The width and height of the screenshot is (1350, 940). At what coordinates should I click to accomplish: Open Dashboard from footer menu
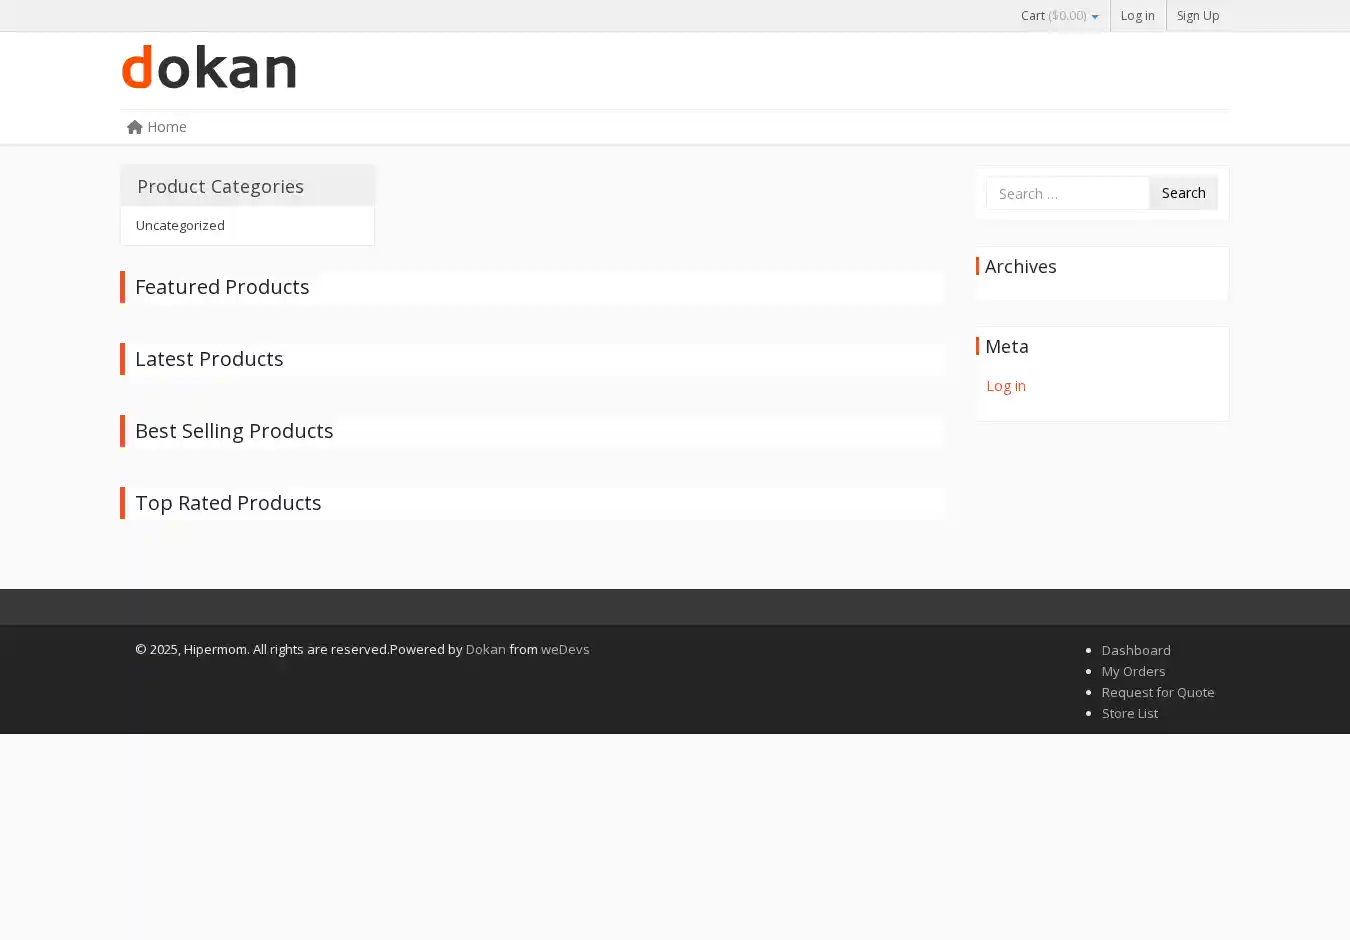1135,651
